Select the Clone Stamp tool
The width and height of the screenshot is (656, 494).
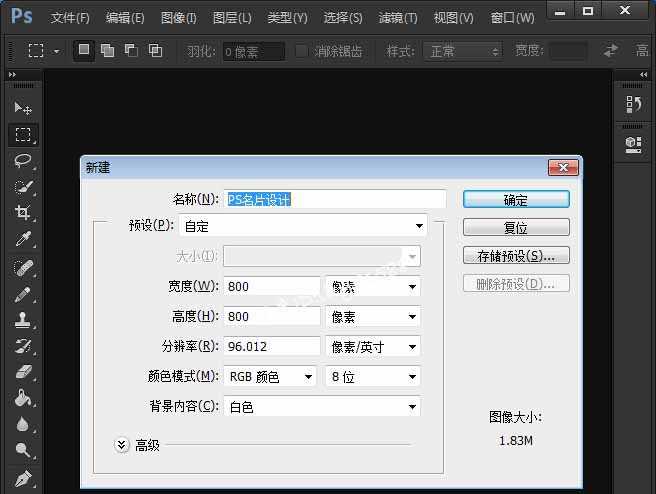pyautogui.click(x=22, y=320)
